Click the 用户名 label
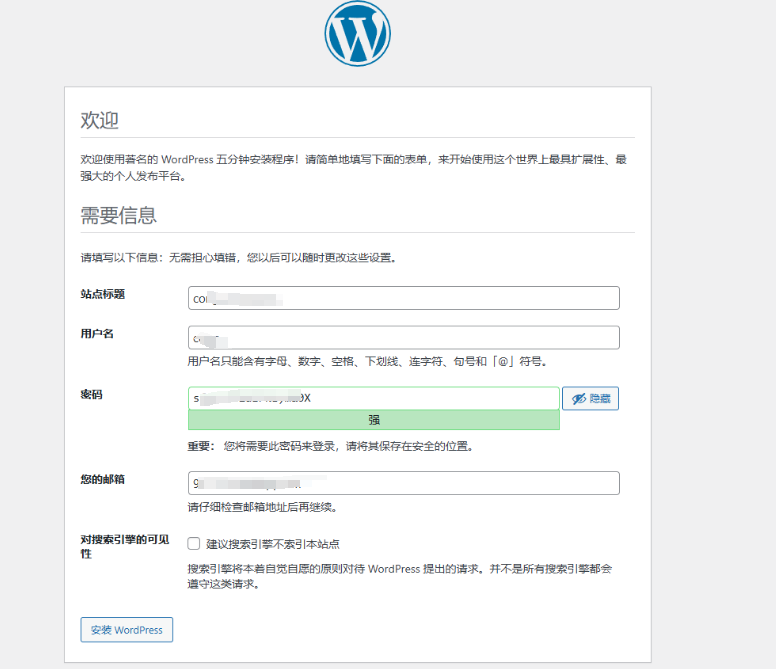Screen dimensions: 776x669 (97, 334)
